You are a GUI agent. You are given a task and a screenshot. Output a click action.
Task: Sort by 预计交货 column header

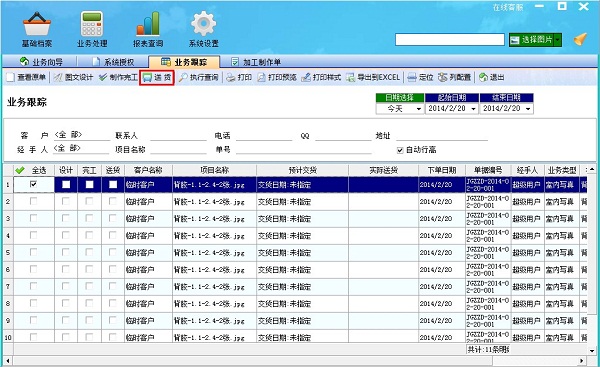tap(302, 170)
